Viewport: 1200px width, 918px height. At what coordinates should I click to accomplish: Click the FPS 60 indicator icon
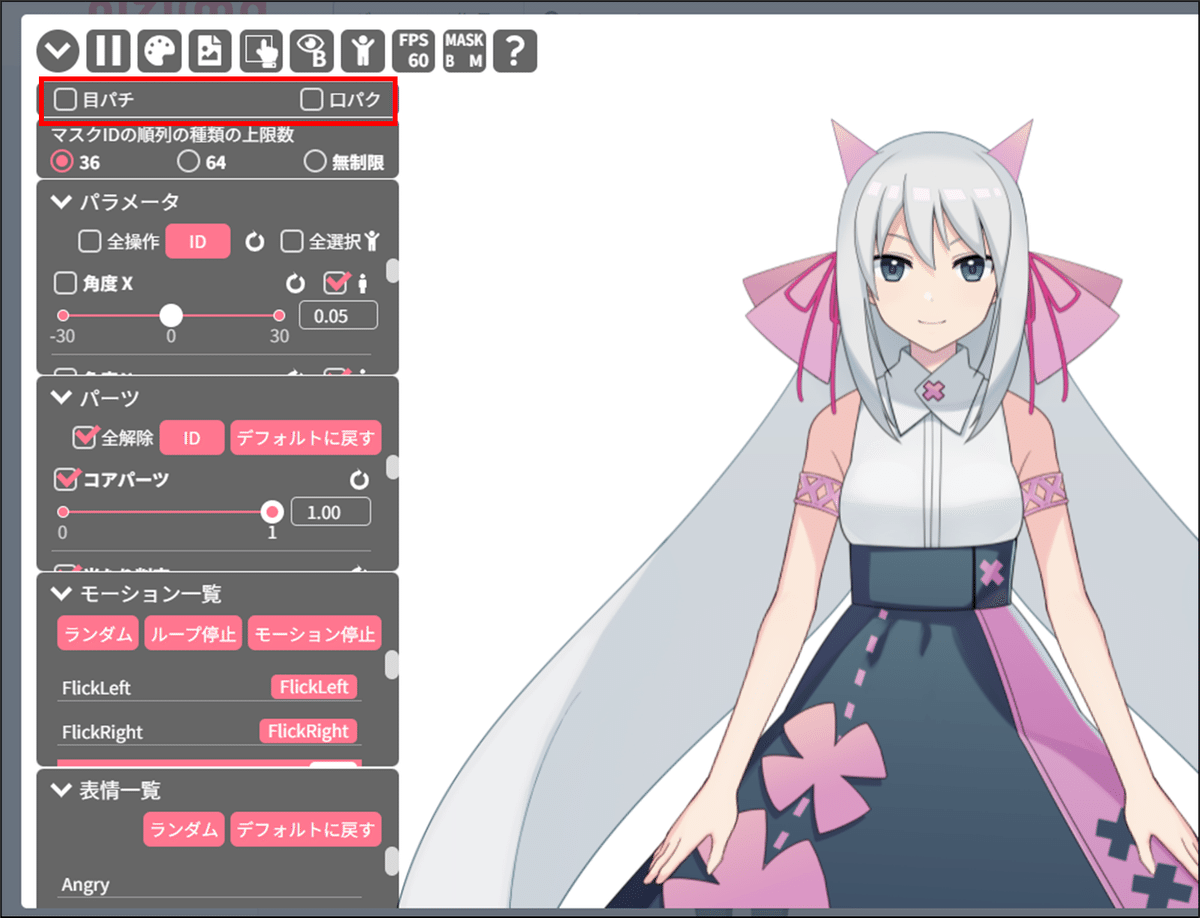414,50
